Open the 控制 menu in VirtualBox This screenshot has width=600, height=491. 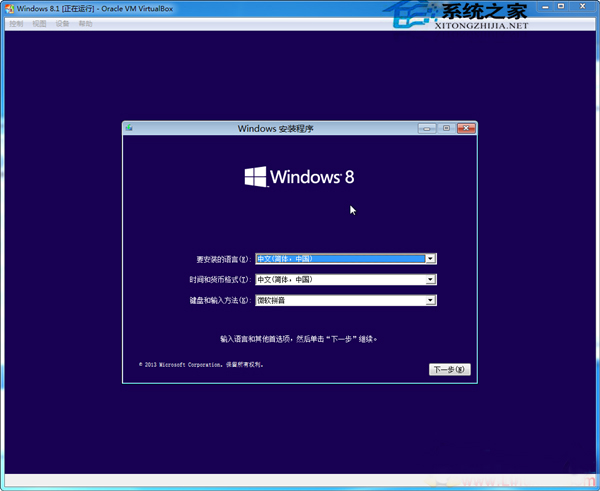point(16,24)
